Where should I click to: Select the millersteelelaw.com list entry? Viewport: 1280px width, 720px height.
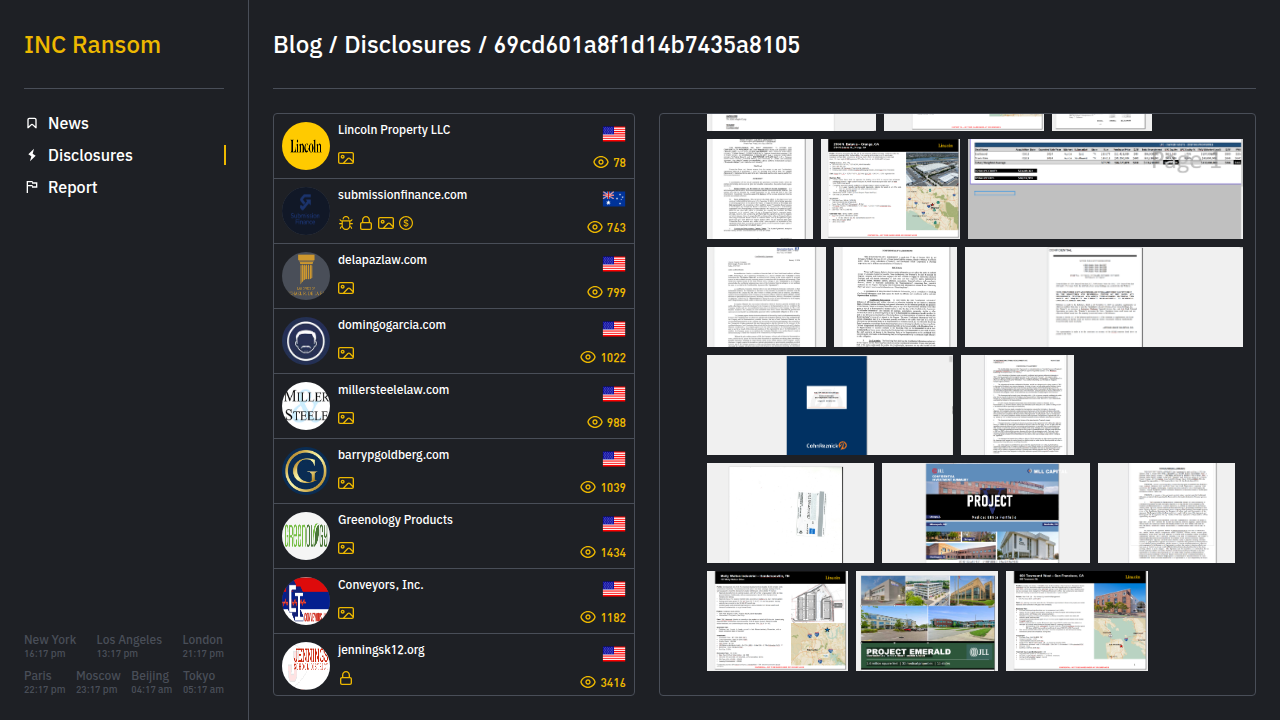pyautogui.click(x=393, y=390)
